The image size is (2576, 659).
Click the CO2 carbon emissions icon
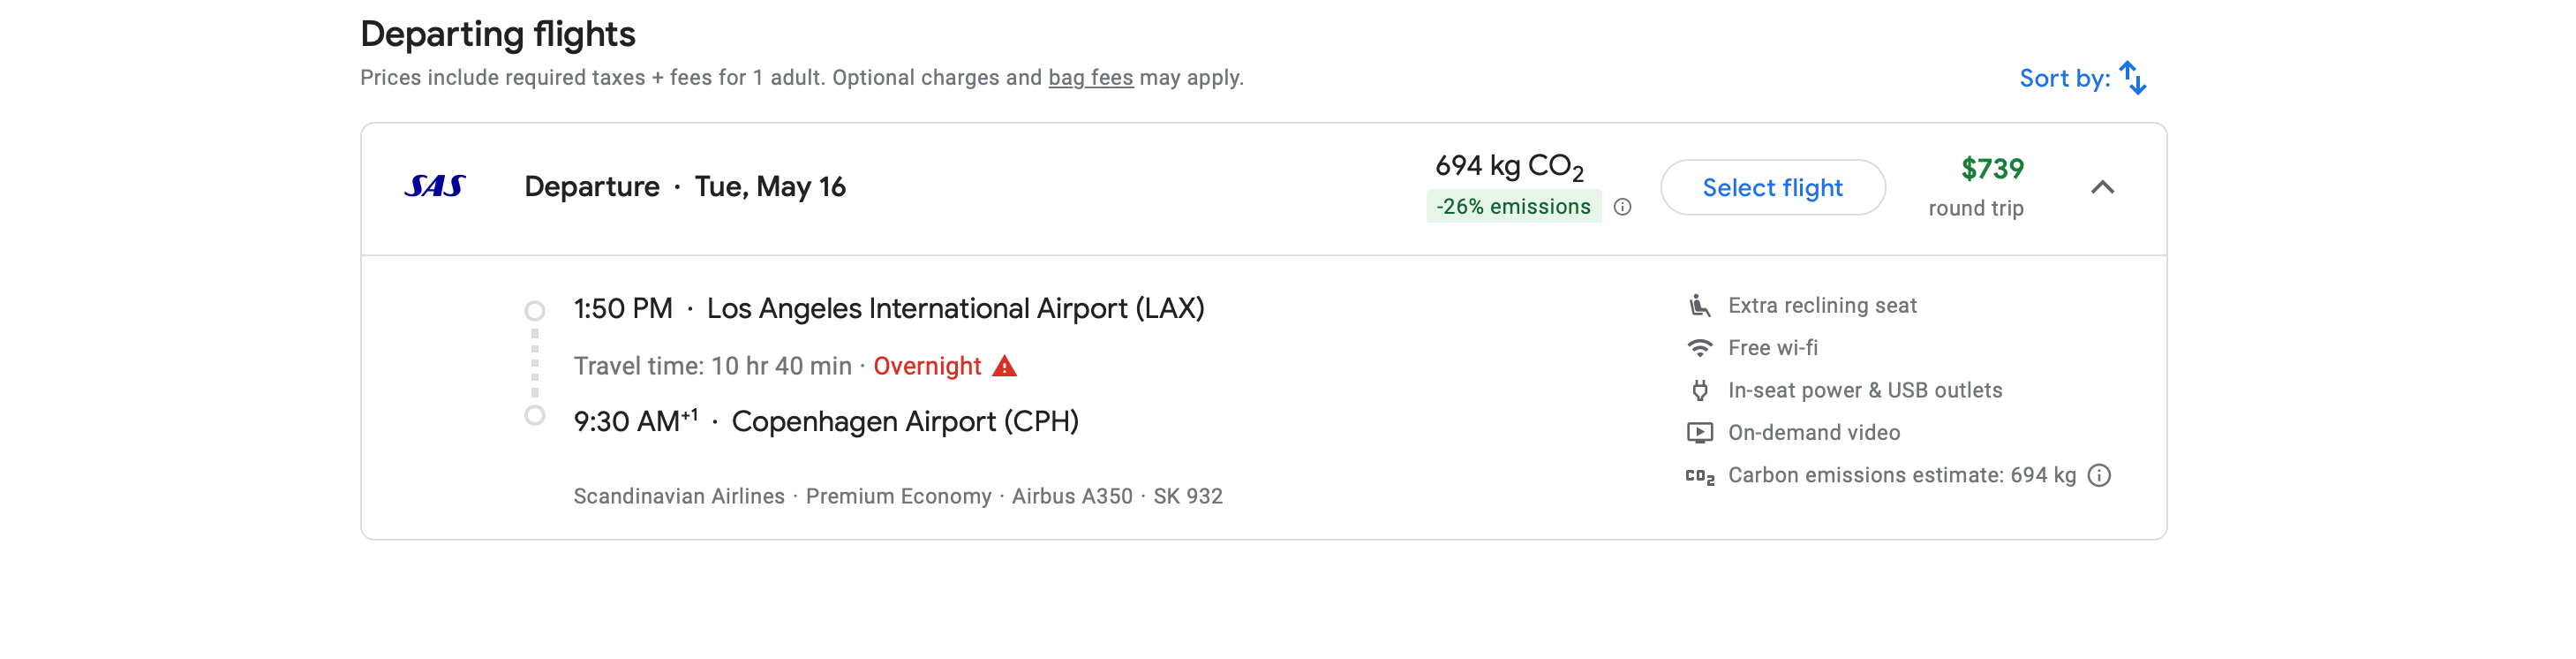pyautogui.click(x=1699, y=476)
